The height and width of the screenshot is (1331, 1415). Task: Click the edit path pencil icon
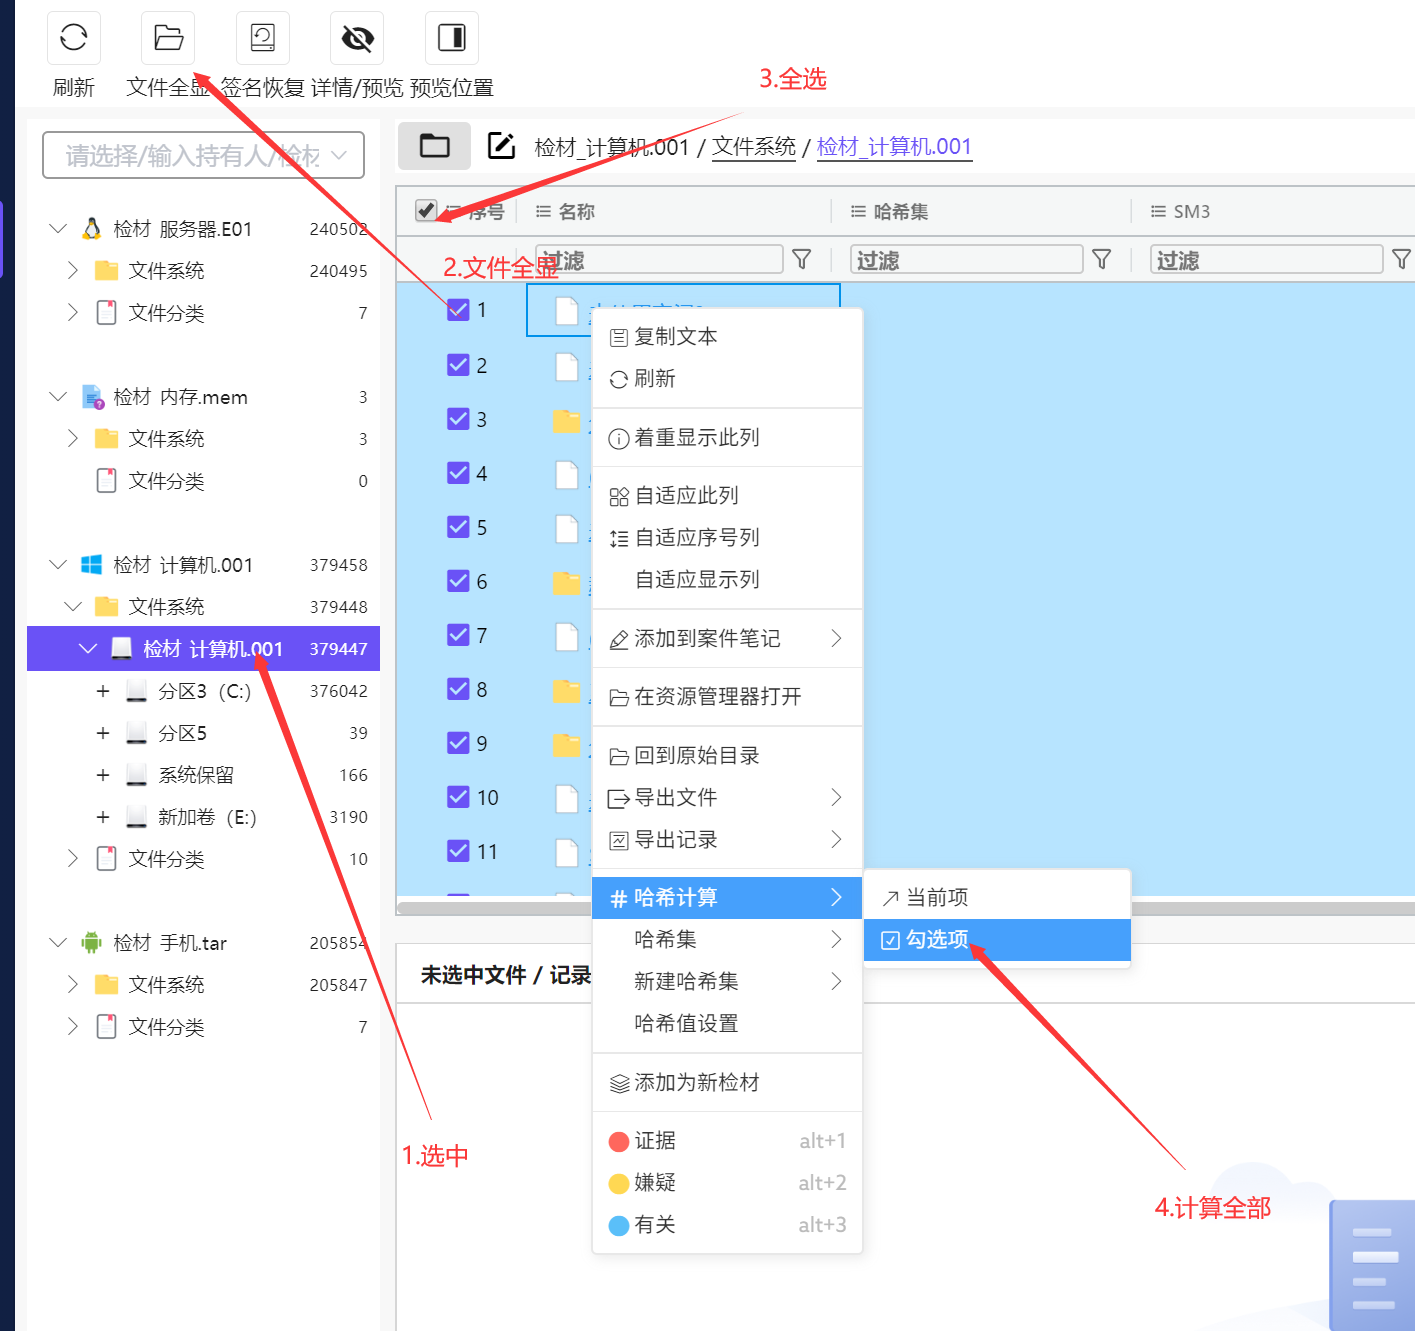(501, 146)
